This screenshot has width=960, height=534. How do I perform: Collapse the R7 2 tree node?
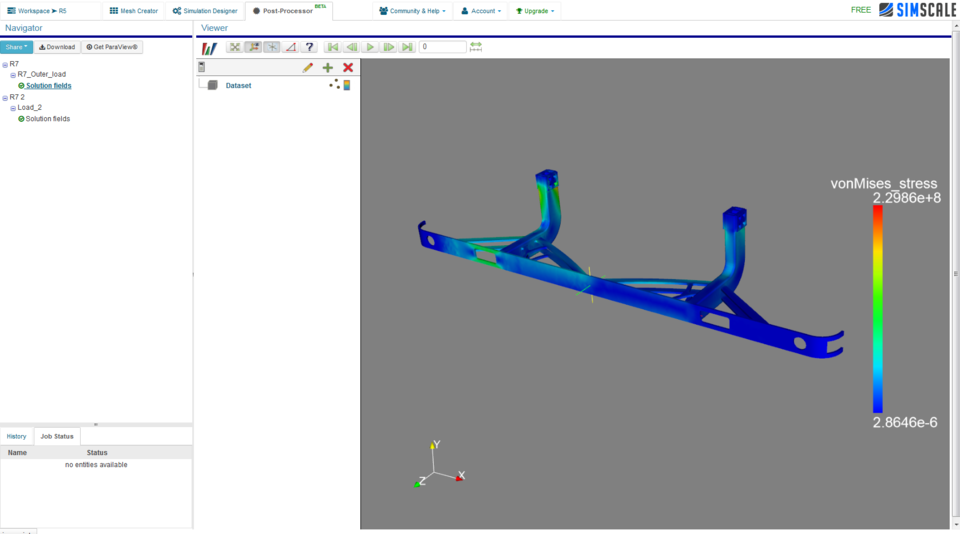5,97
